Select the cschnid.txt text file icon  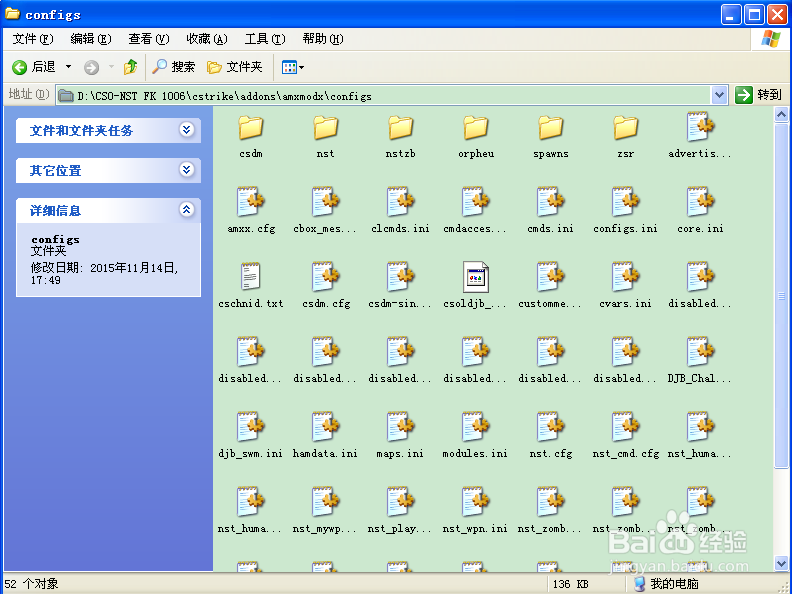(251, 276)
